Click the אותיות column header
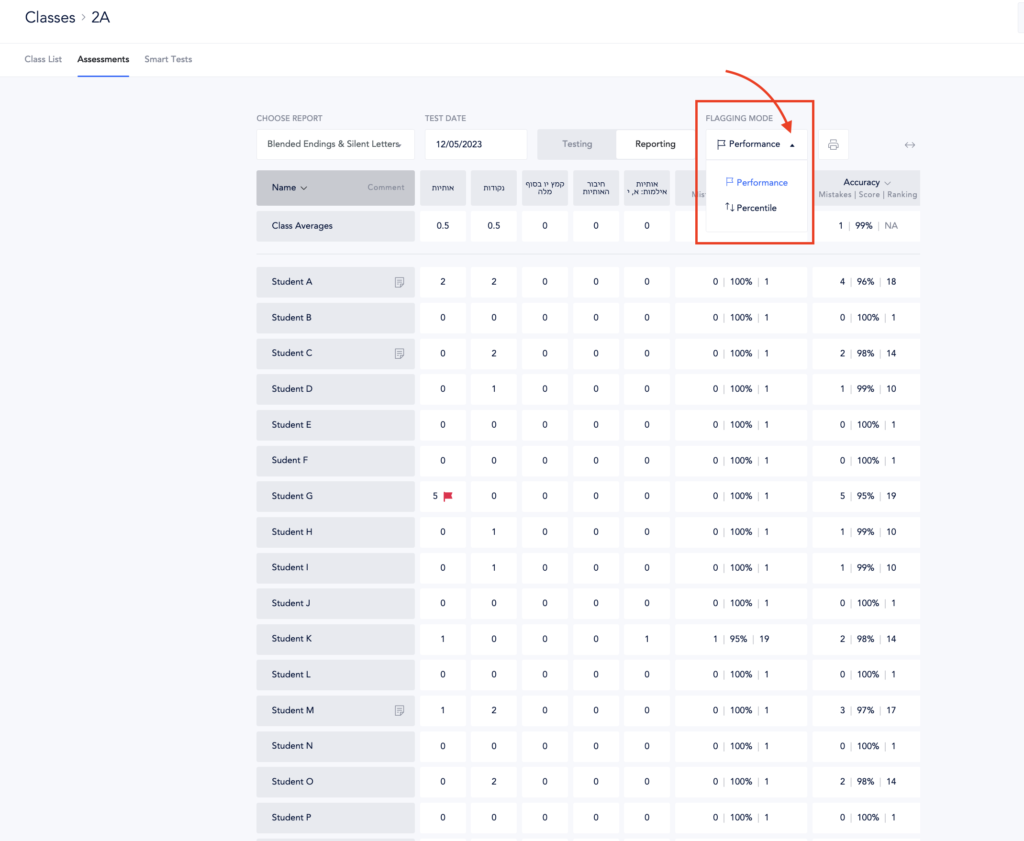This screenshot has height=841, width=1024. (443, 188)
